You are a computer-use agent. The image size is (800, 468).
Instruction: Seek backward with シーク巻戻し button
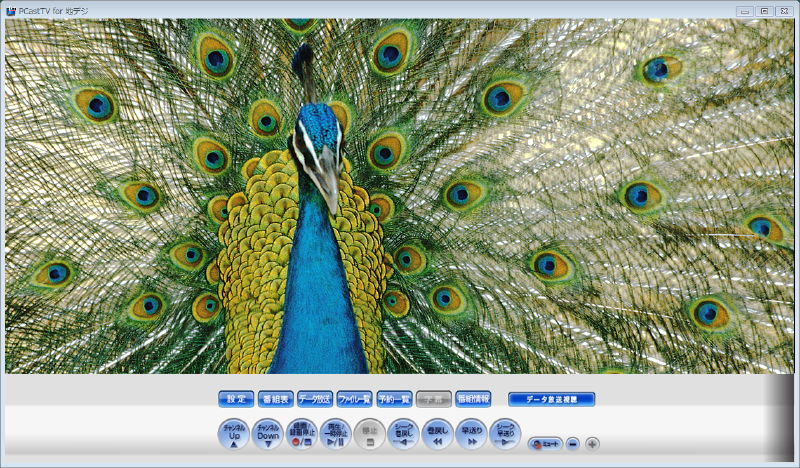404,434
